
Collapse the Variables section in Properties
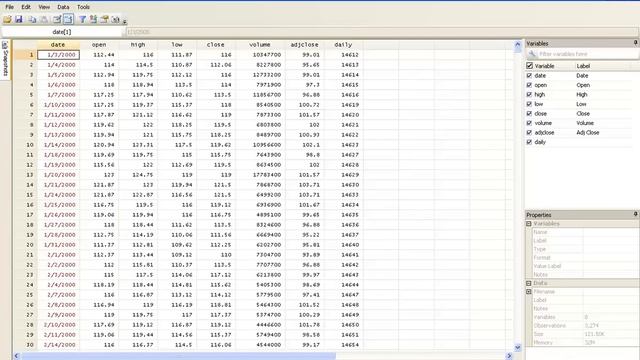click(529, 224)
